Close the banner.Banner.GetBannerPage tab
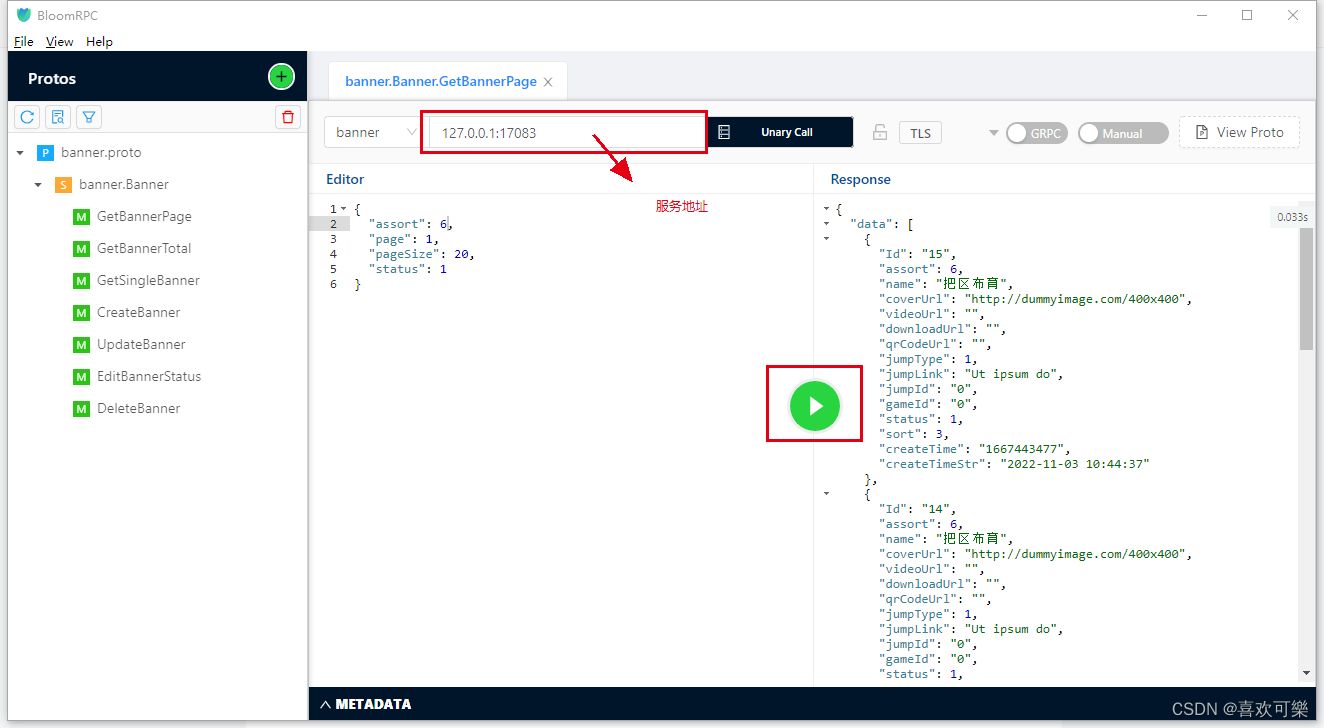 click(548, 82)
